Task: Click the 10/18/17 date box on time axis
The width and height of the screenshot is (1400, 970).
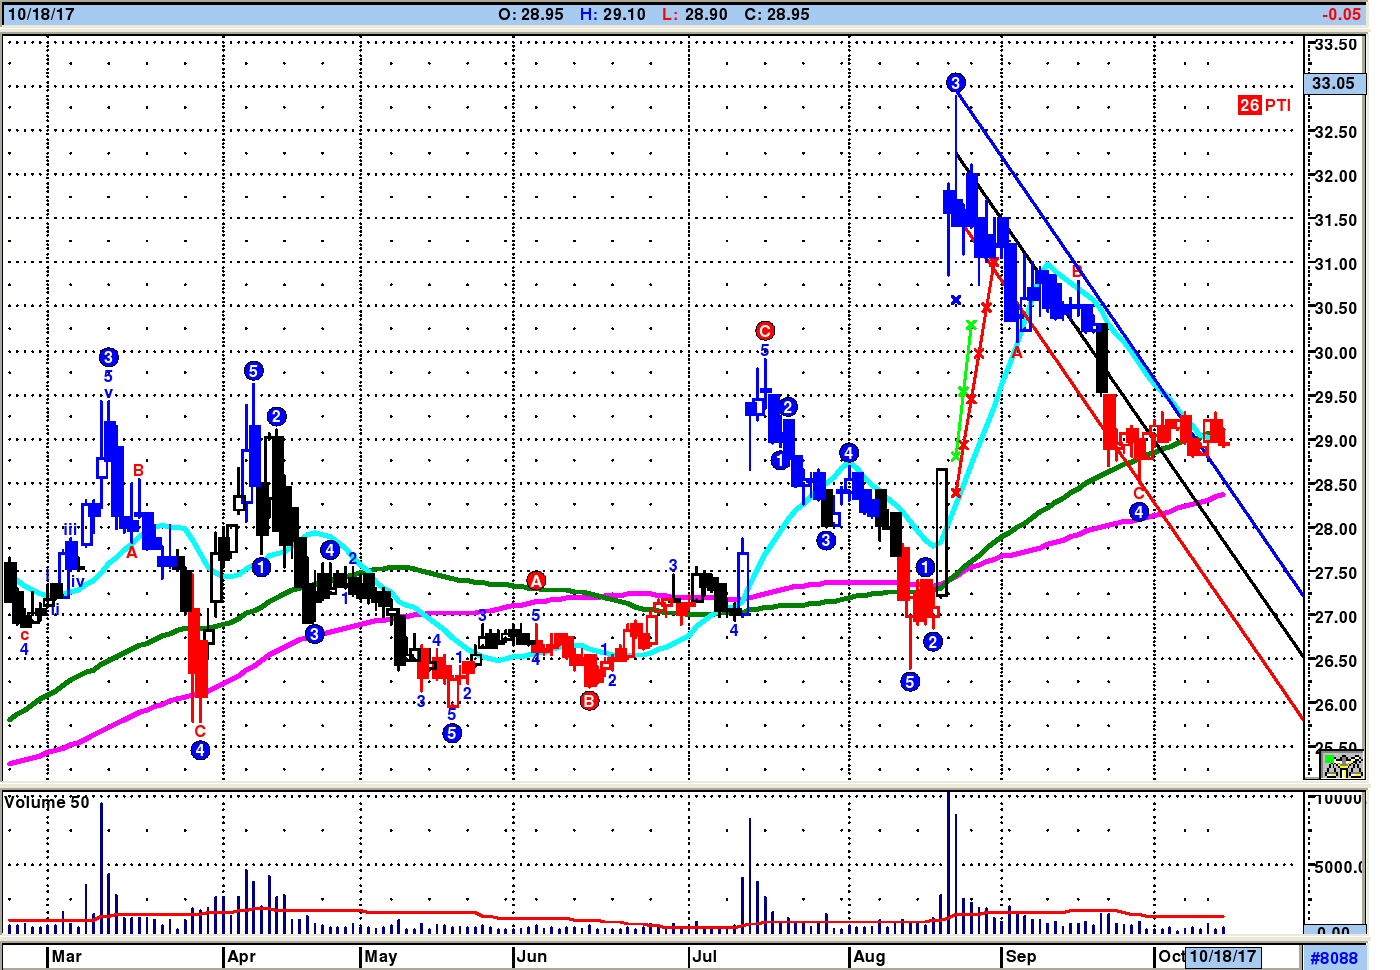Action: [1222, 956]
